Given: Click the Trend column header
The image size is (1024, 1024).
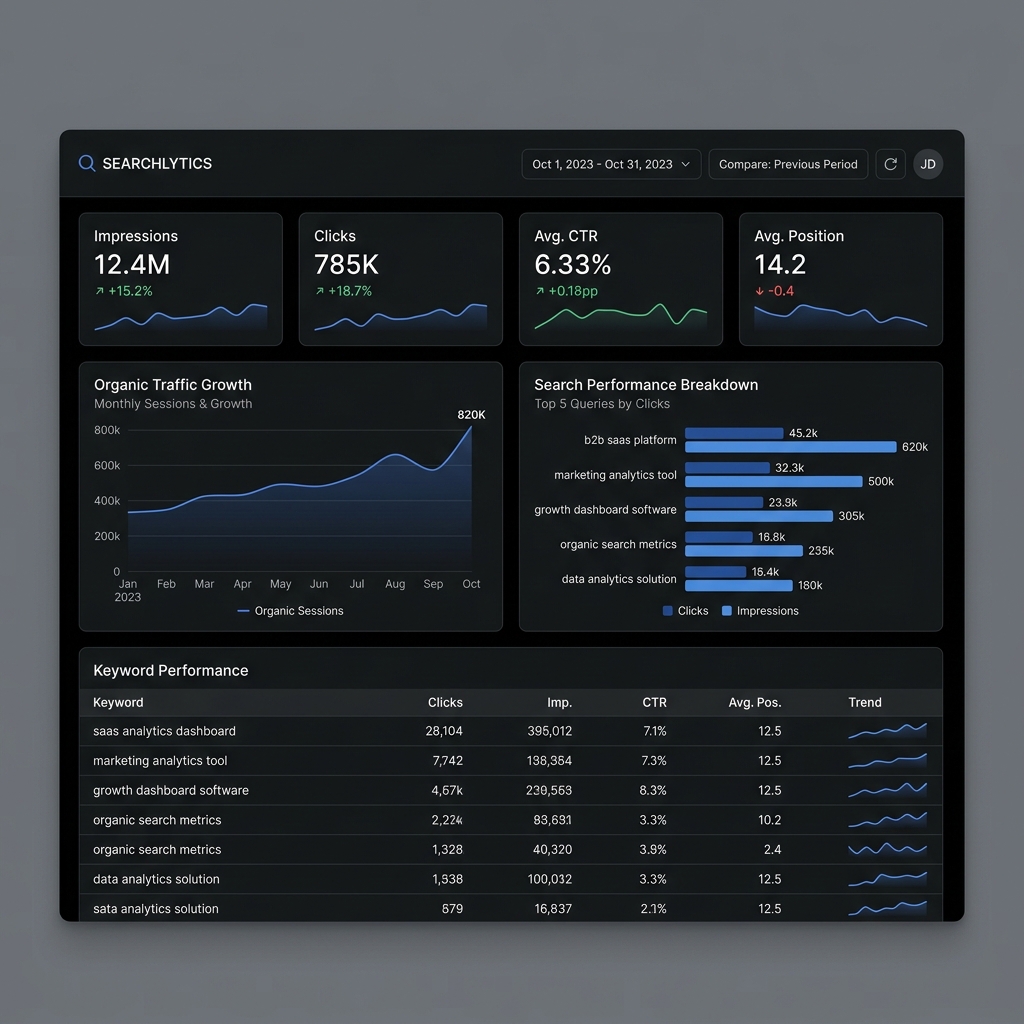Looking at the screenshot, I should (x=865, y=702).
